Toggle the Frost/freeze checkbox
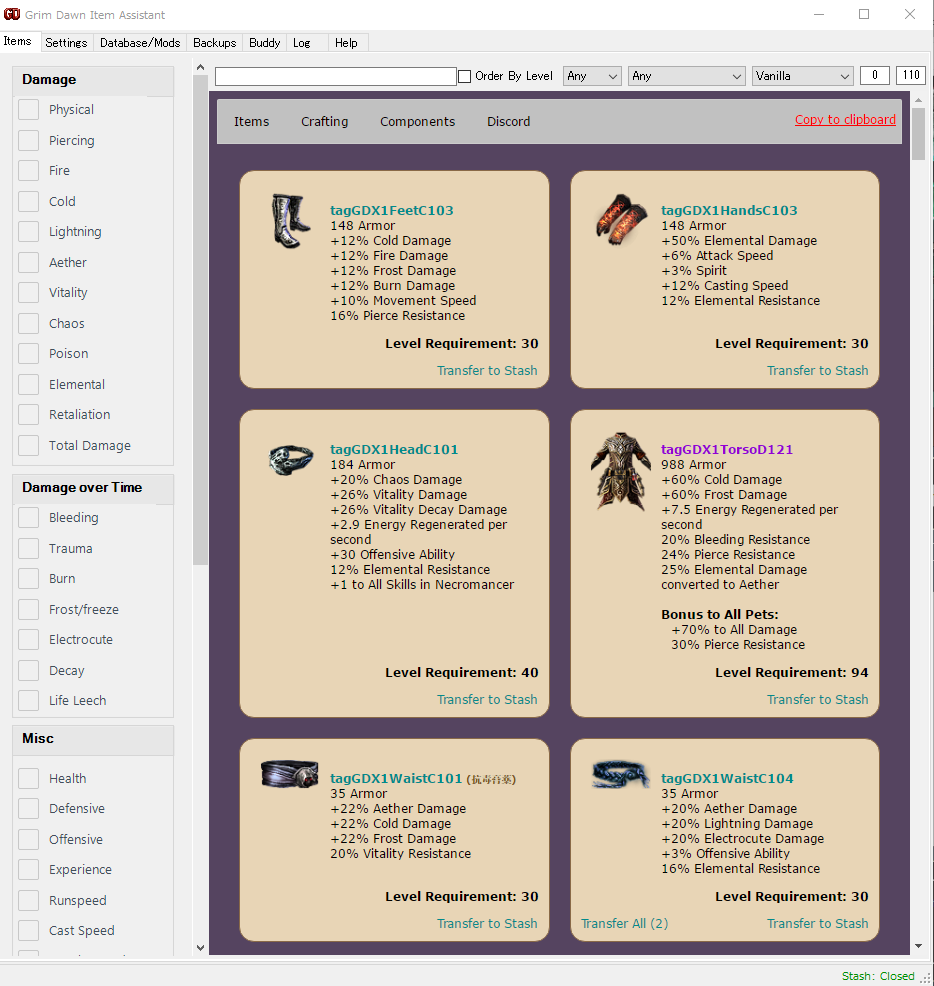 tap(28, 609)
